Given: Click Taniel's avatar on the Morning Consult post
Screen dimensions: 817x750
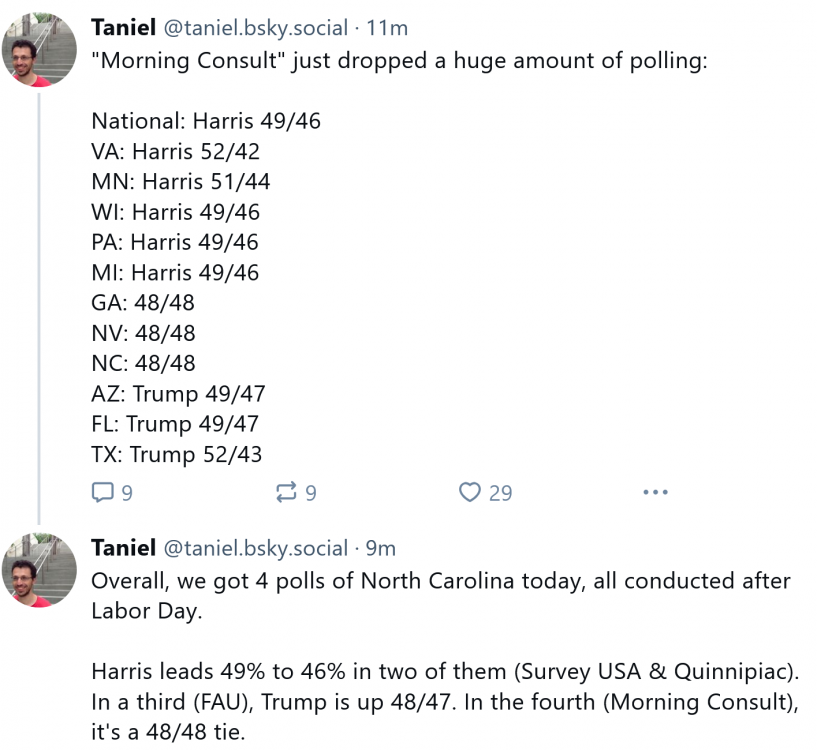Looking at the screenshot, I should point(39,50).
